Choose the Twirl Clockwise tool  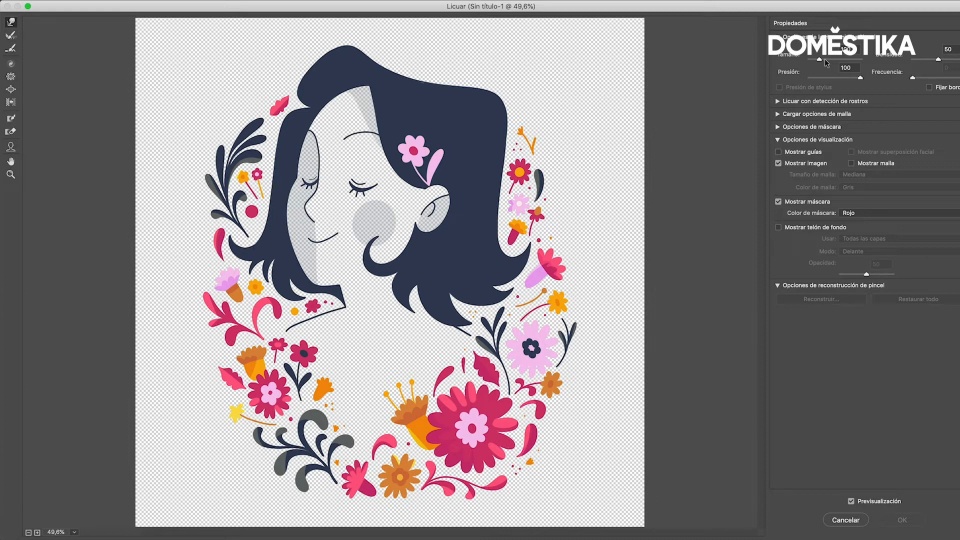[11, 63]
